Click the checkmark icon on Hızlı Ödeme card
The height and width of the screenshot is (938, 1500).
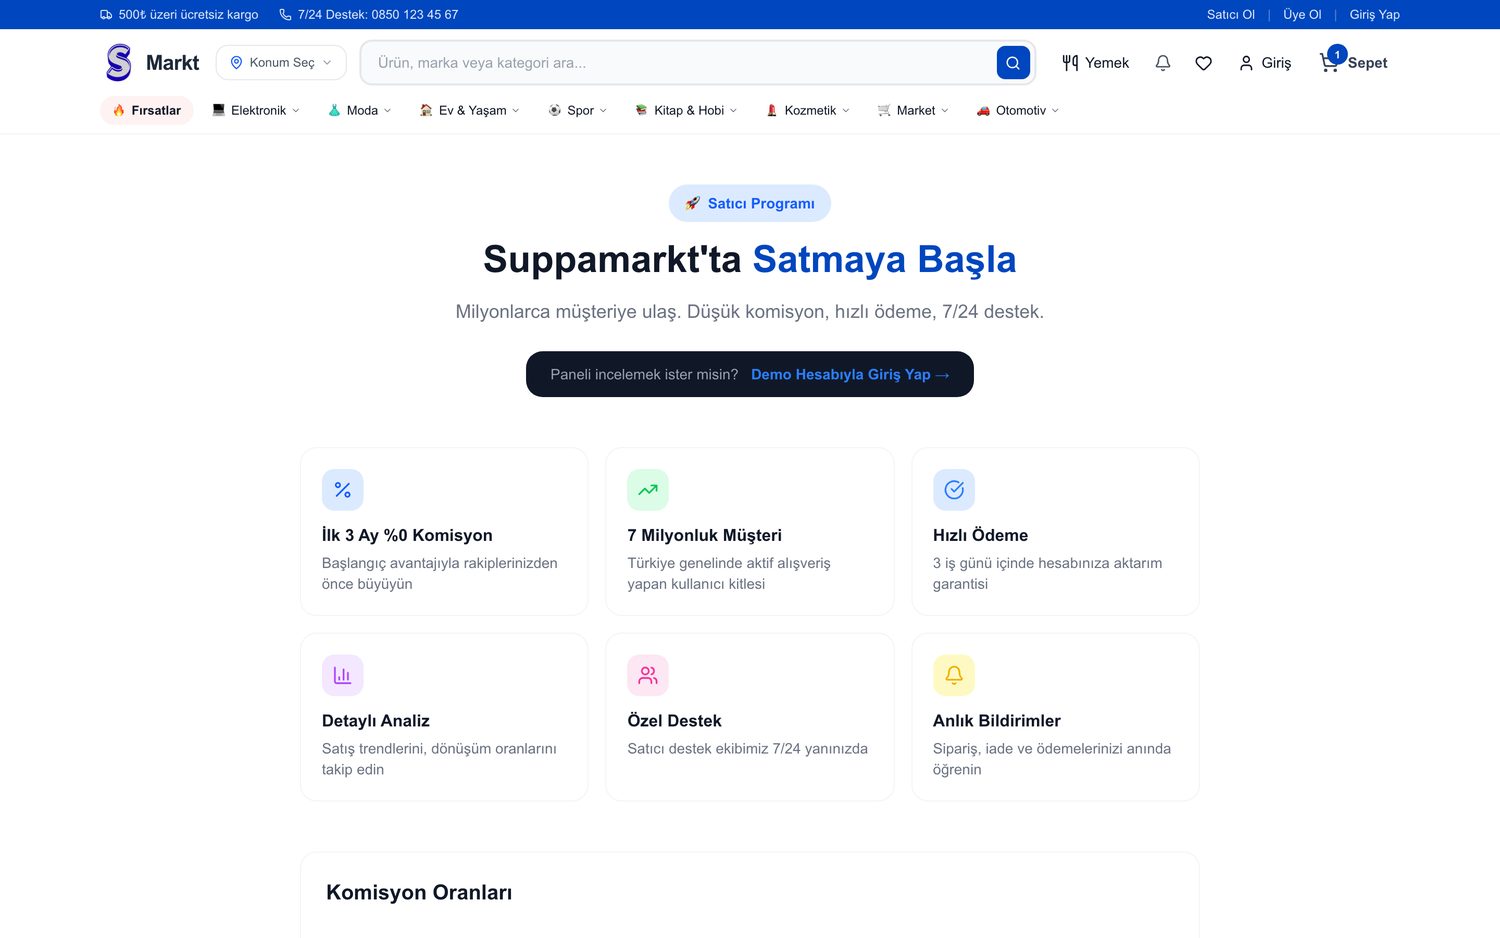[x=954, y=490]
